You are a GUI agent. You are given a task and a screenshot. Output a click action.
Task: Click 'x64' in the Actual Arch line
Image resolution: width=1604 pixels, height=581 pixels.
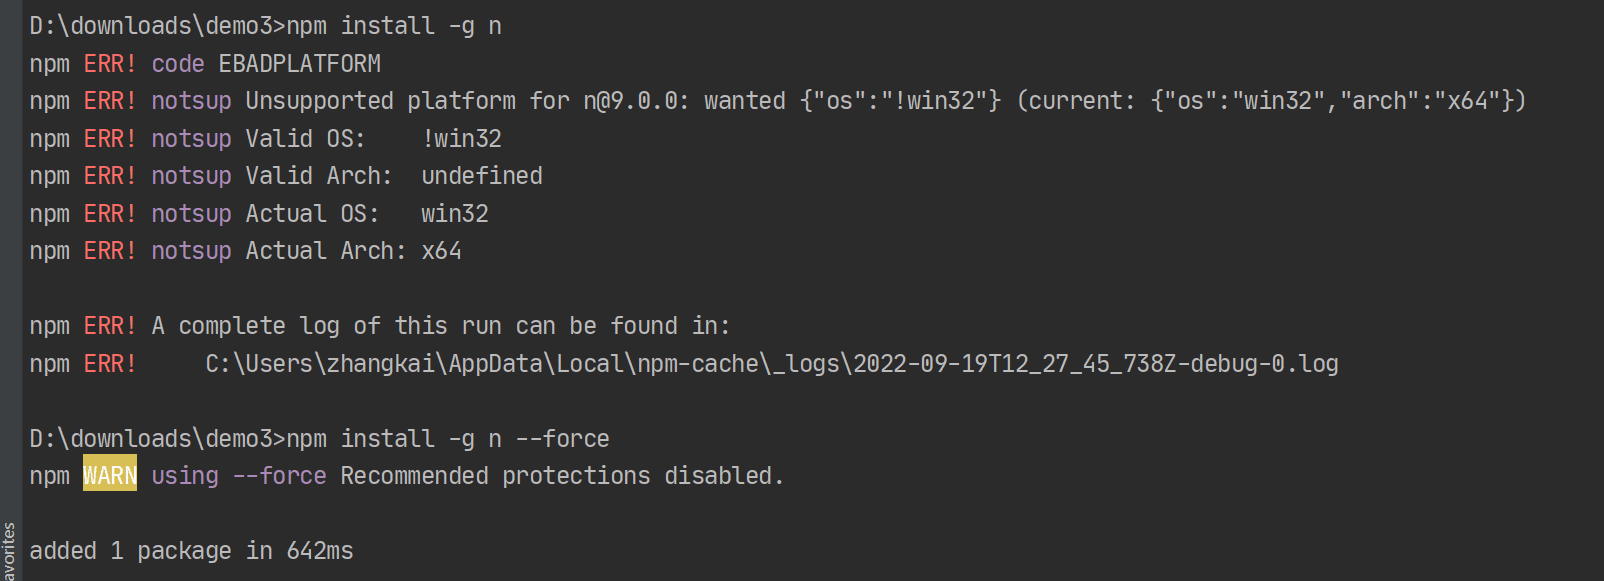[441, 251]
